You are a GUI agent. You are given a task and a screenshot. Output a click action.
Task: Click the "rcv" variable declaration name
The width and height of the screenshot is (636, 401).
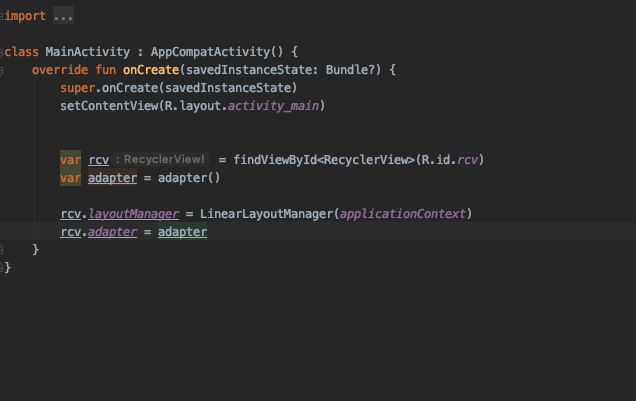pyautogui.click(x=99, y=160)
